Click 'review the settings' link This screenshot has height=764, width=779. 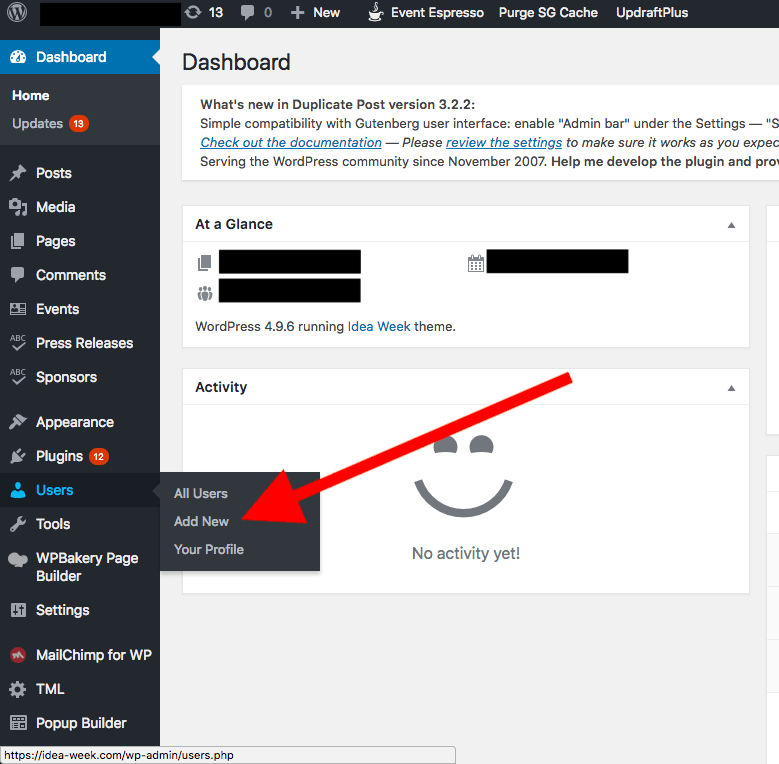(504, 143)
